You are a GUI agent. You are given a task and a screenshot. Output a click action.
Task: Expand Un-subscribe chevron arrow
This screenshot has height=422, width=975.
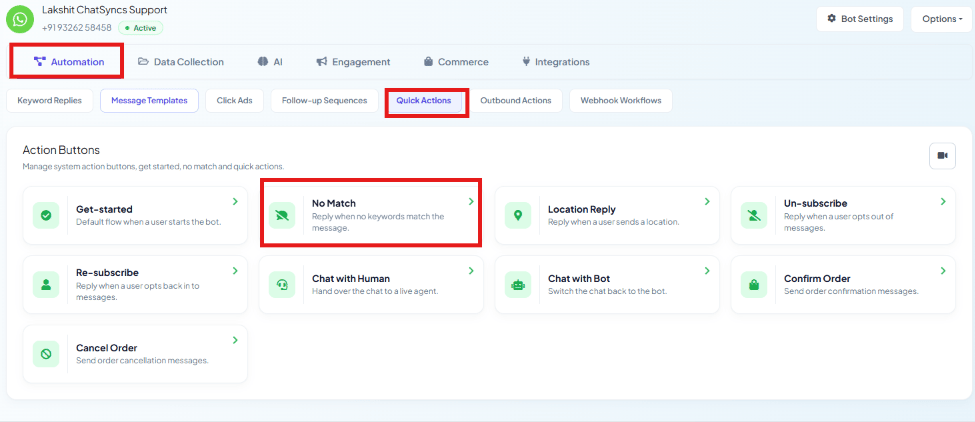(x=943, y=201)
